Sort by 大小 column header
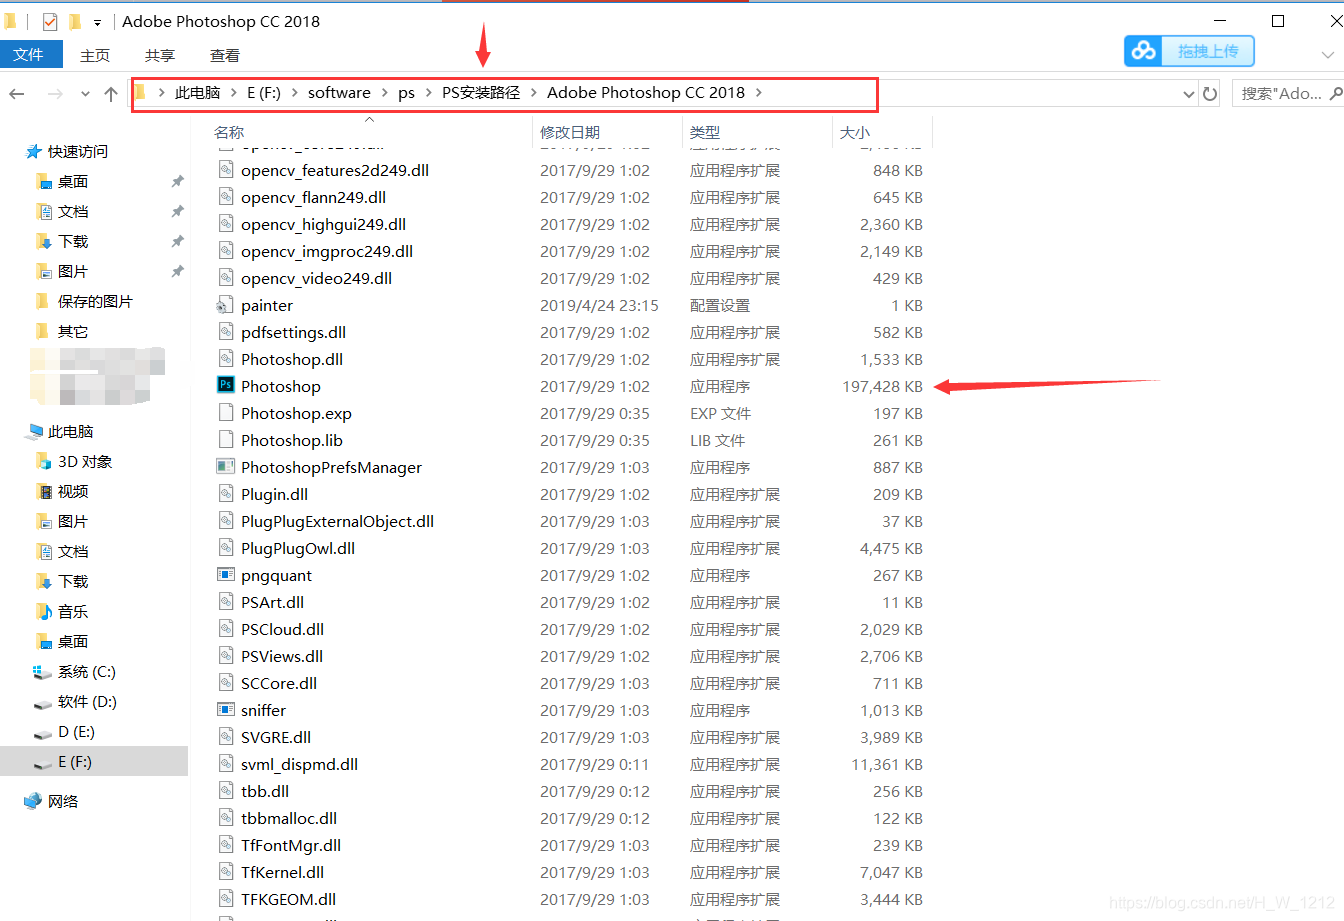 point(855,132)
